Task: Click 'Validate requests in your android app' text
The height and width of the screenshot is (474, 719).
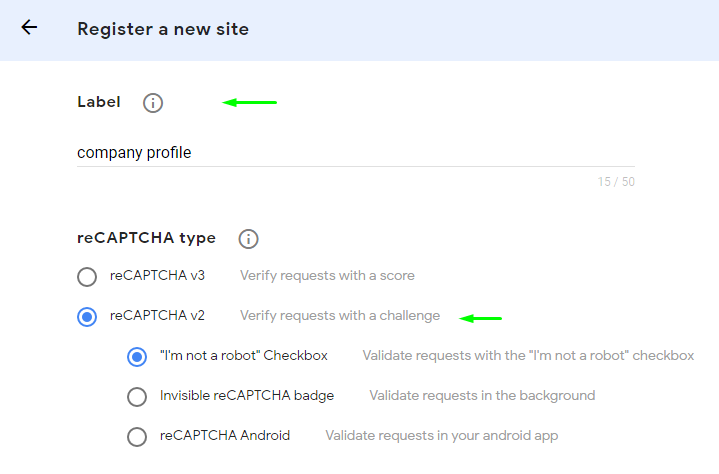Action: 441,435
